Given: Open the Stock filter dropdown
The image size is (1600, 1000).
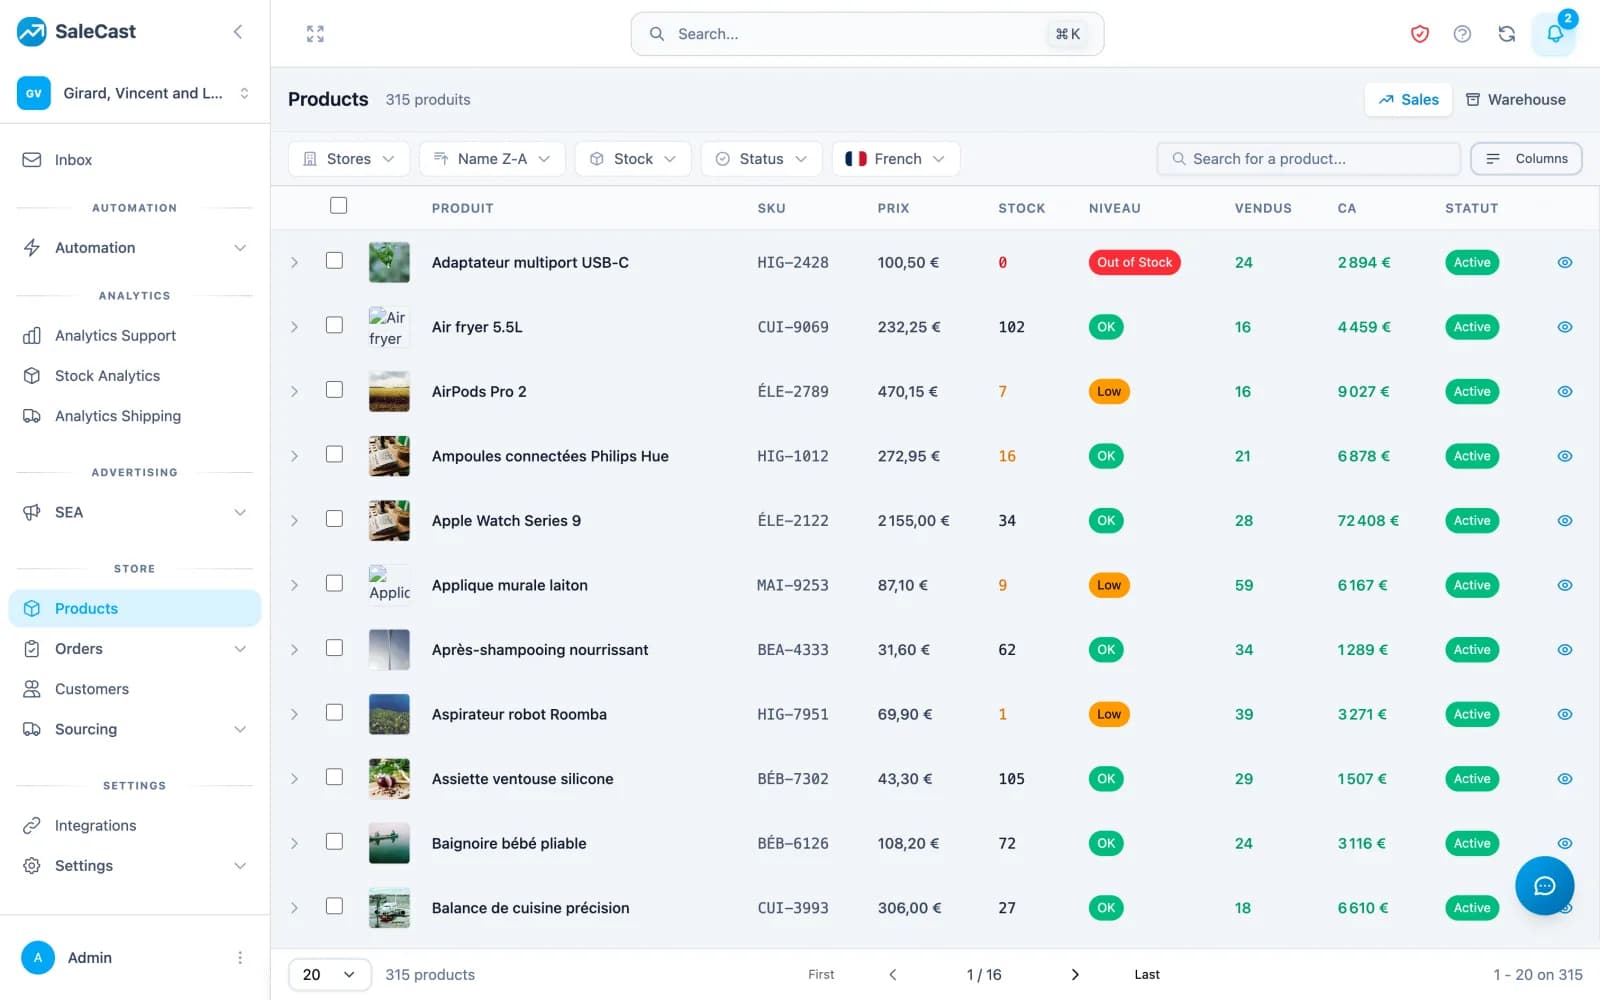Looking at the screenshot, I should click(633, 159).
